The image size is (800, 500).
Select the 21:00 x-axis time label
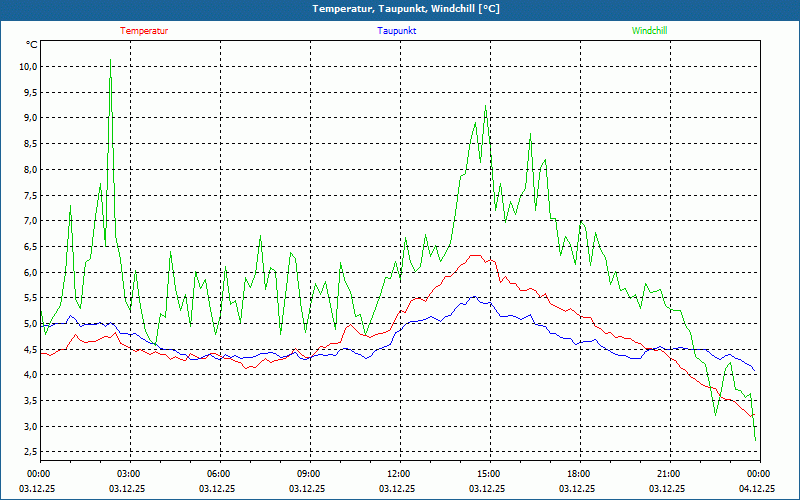669,474
